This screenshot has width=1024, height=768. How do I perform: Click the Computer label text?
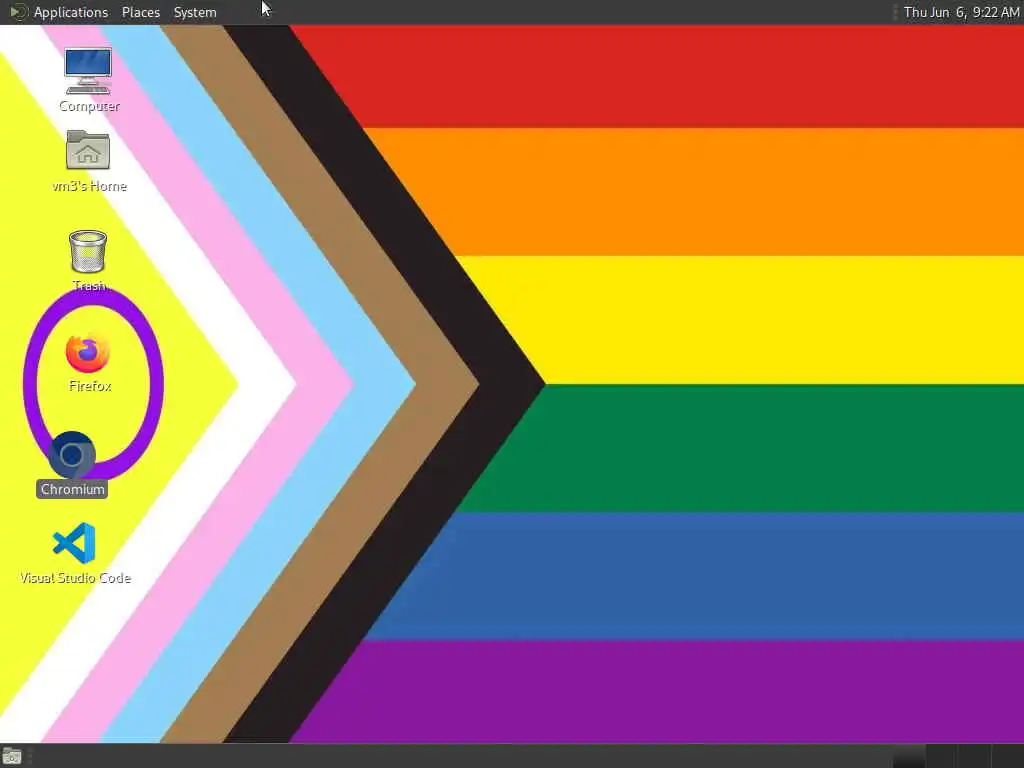point(89,106)
